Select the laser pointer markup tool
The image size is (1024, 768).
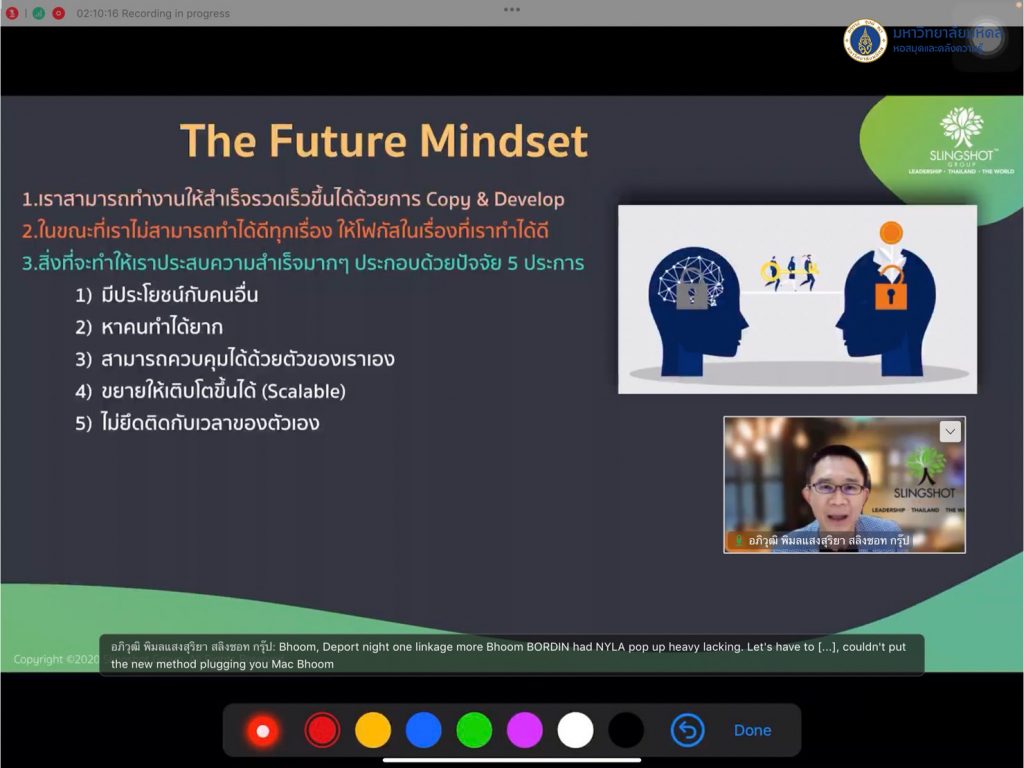[x=263, y=731]
